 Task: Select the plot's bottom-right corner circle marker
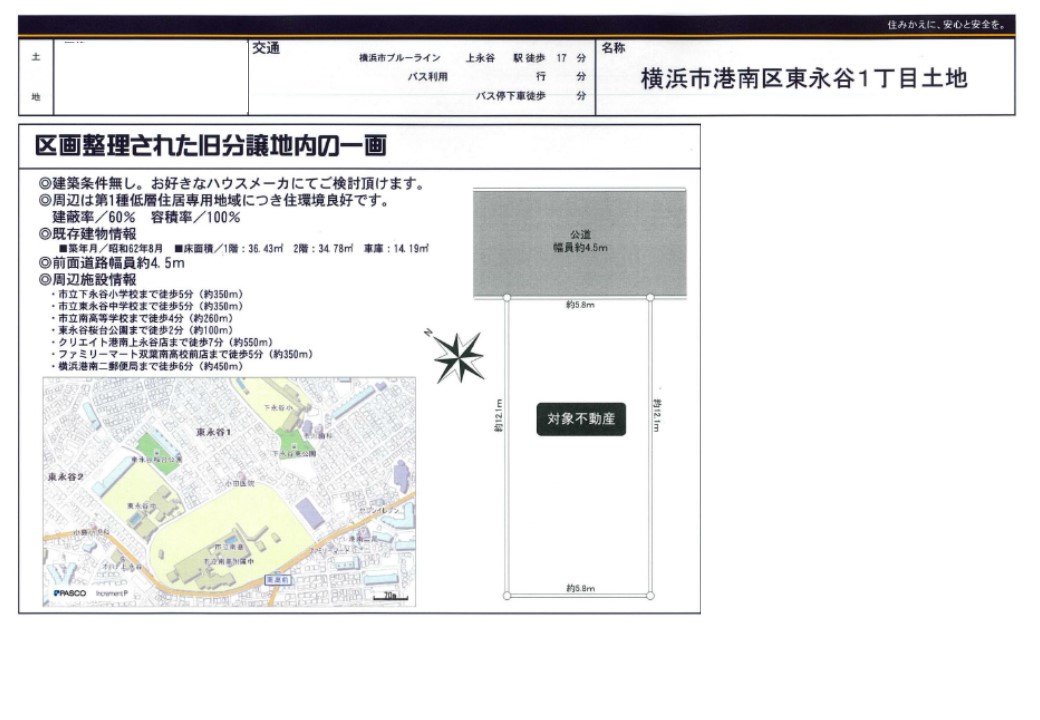point(650,595)
